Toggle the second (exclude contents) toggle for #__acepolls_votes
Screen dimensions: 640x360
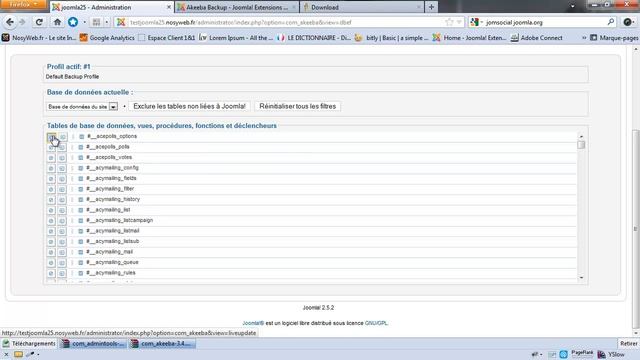coord(62,158)
